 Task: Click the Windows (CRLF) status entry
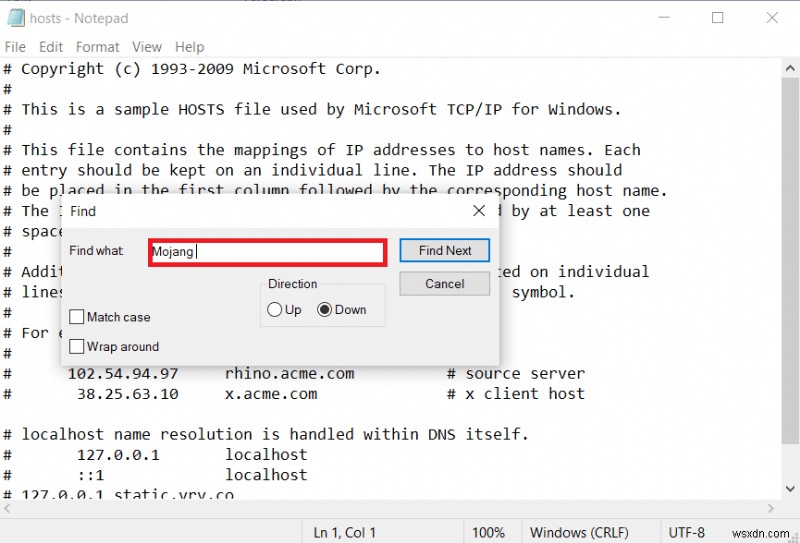coord(579,533)
